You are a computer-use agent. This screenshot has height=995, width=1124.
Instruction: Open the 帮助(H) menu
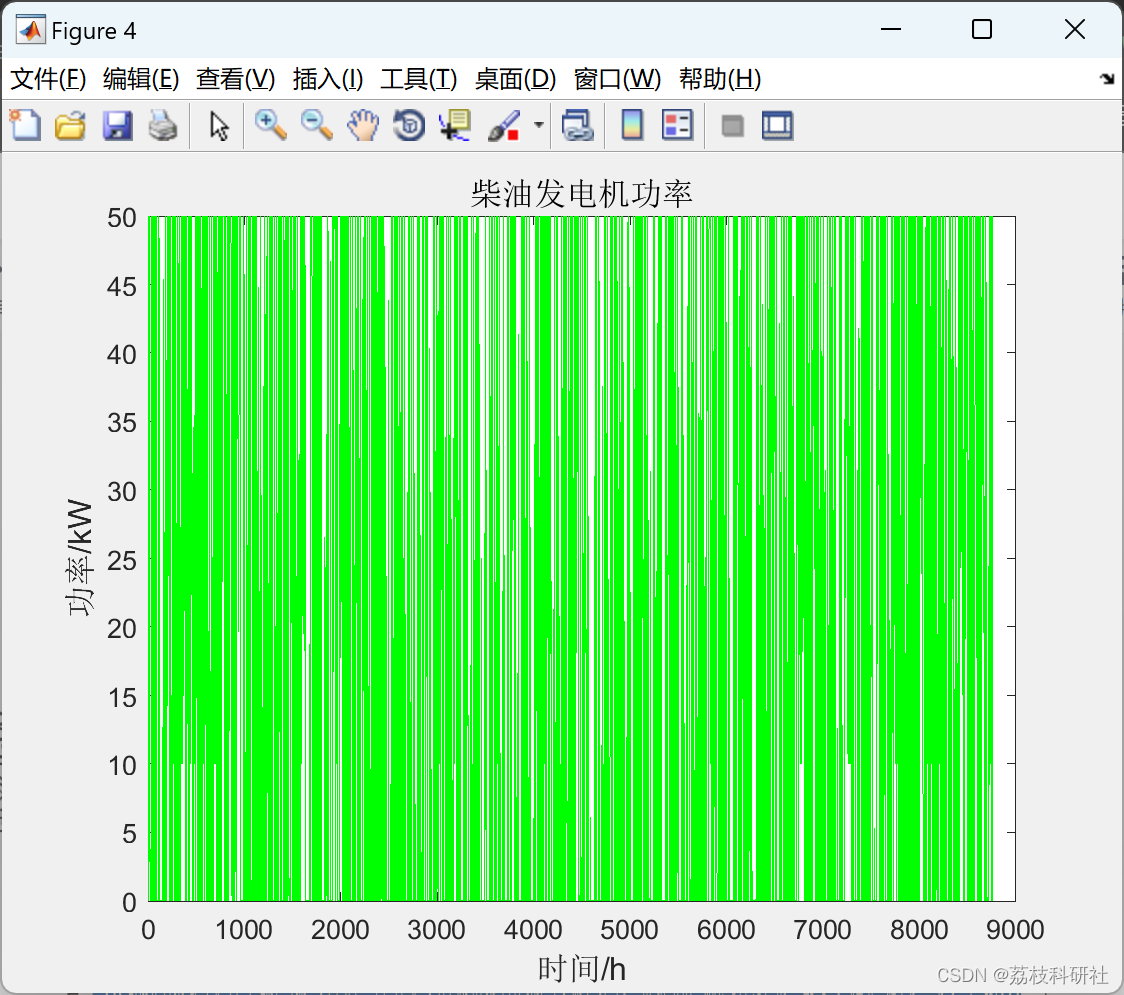tap(720, 79)
